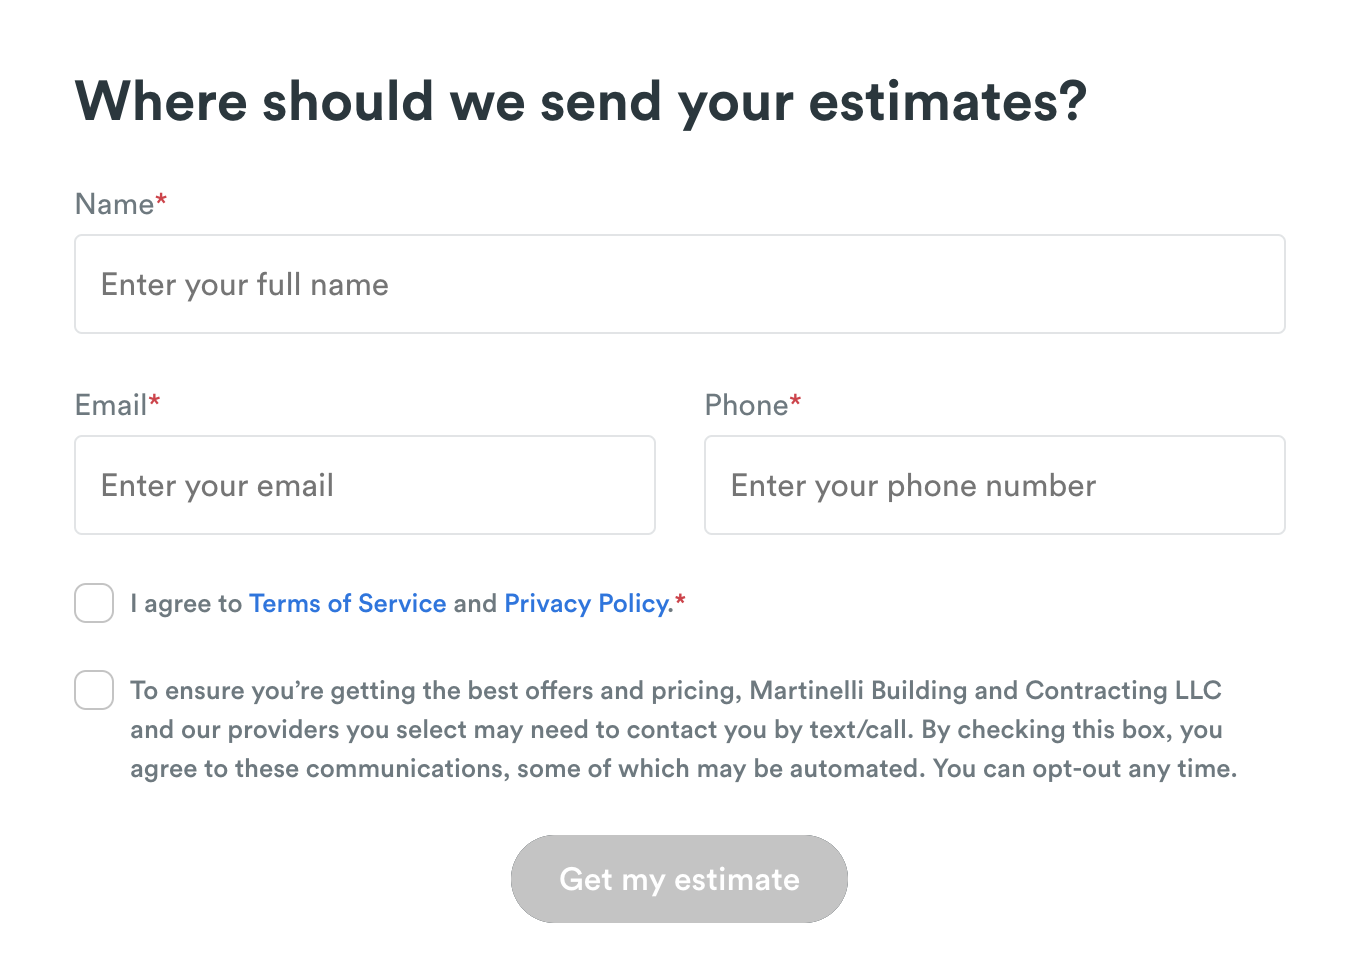
Task: Click the Name field label
Action: (114, 204)
